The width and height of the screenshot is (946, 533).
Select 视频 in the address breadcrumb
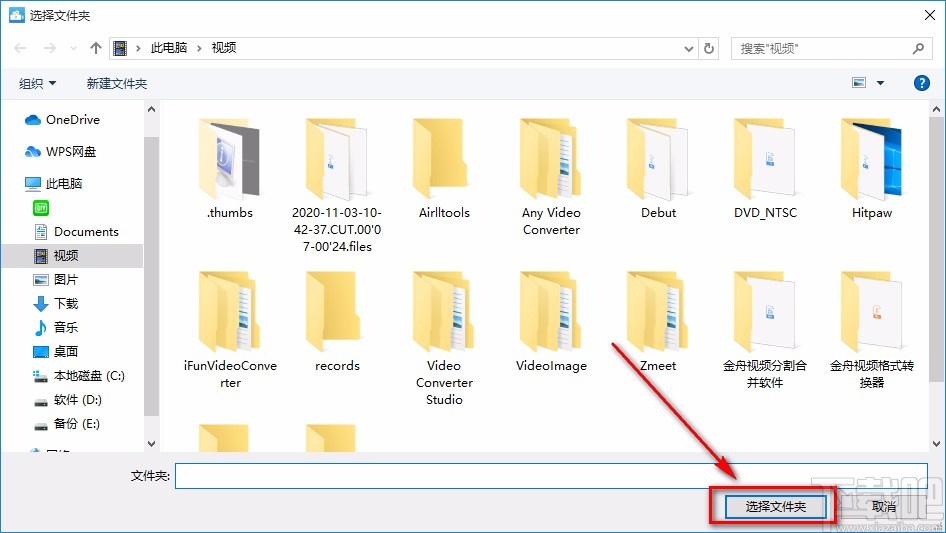click(224, 48)
